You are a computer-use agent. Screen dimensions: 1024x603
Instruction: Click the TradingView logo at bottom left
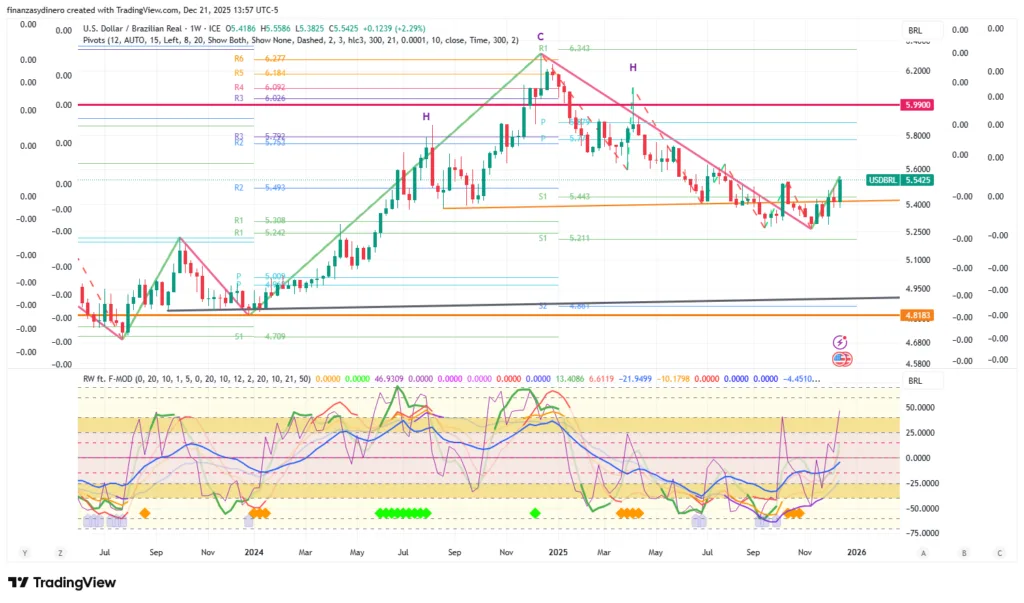click(62, 583)
